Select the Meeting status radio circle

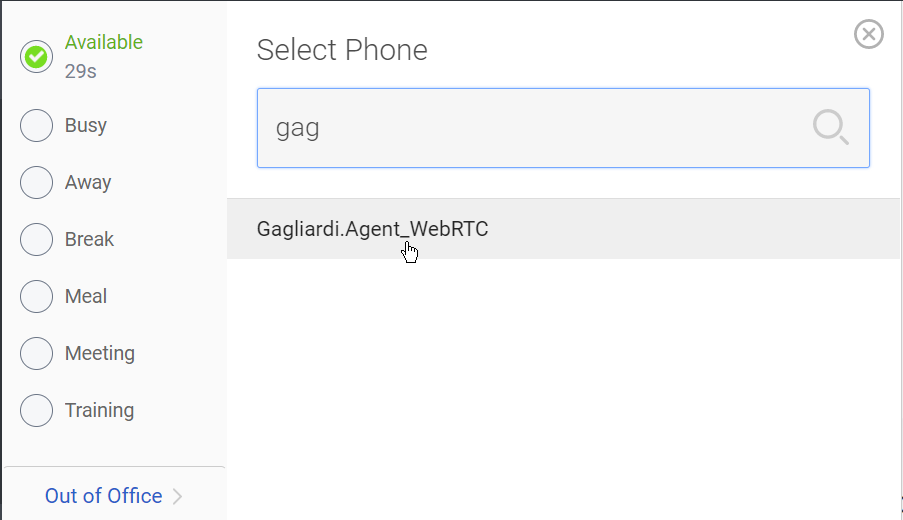pos(36,354)
